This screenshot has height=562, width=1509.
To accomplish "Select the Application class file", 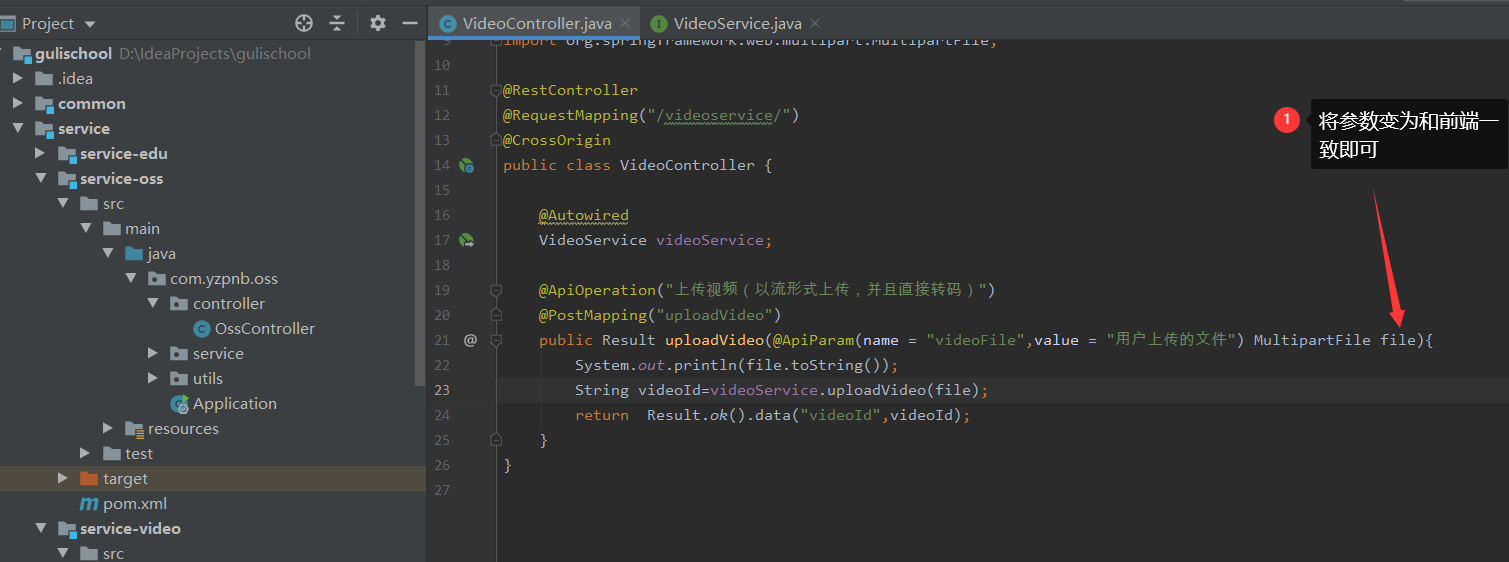I will pos(235,403).
